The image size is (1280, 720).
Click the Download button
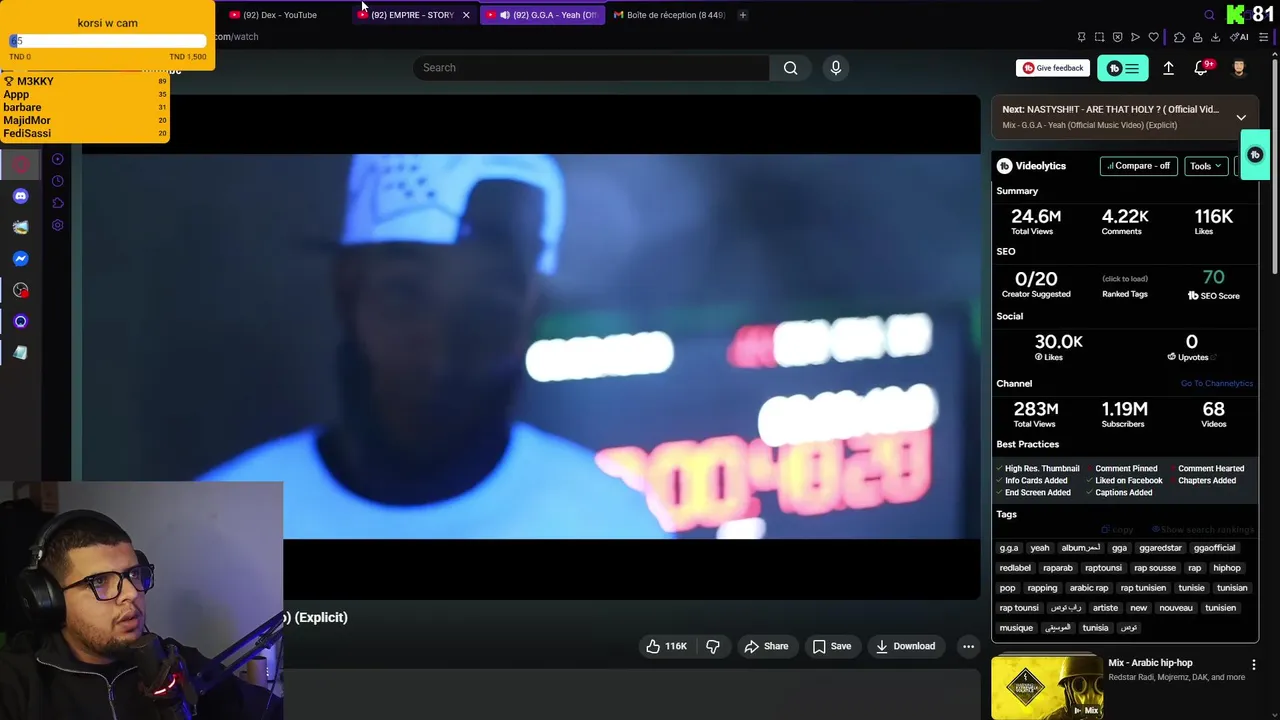905,646
